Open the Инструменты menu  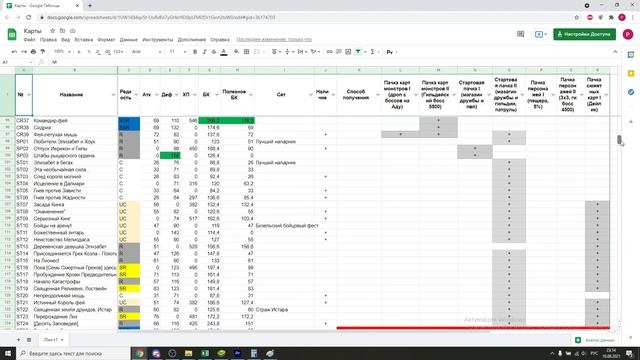coord(158,40)
